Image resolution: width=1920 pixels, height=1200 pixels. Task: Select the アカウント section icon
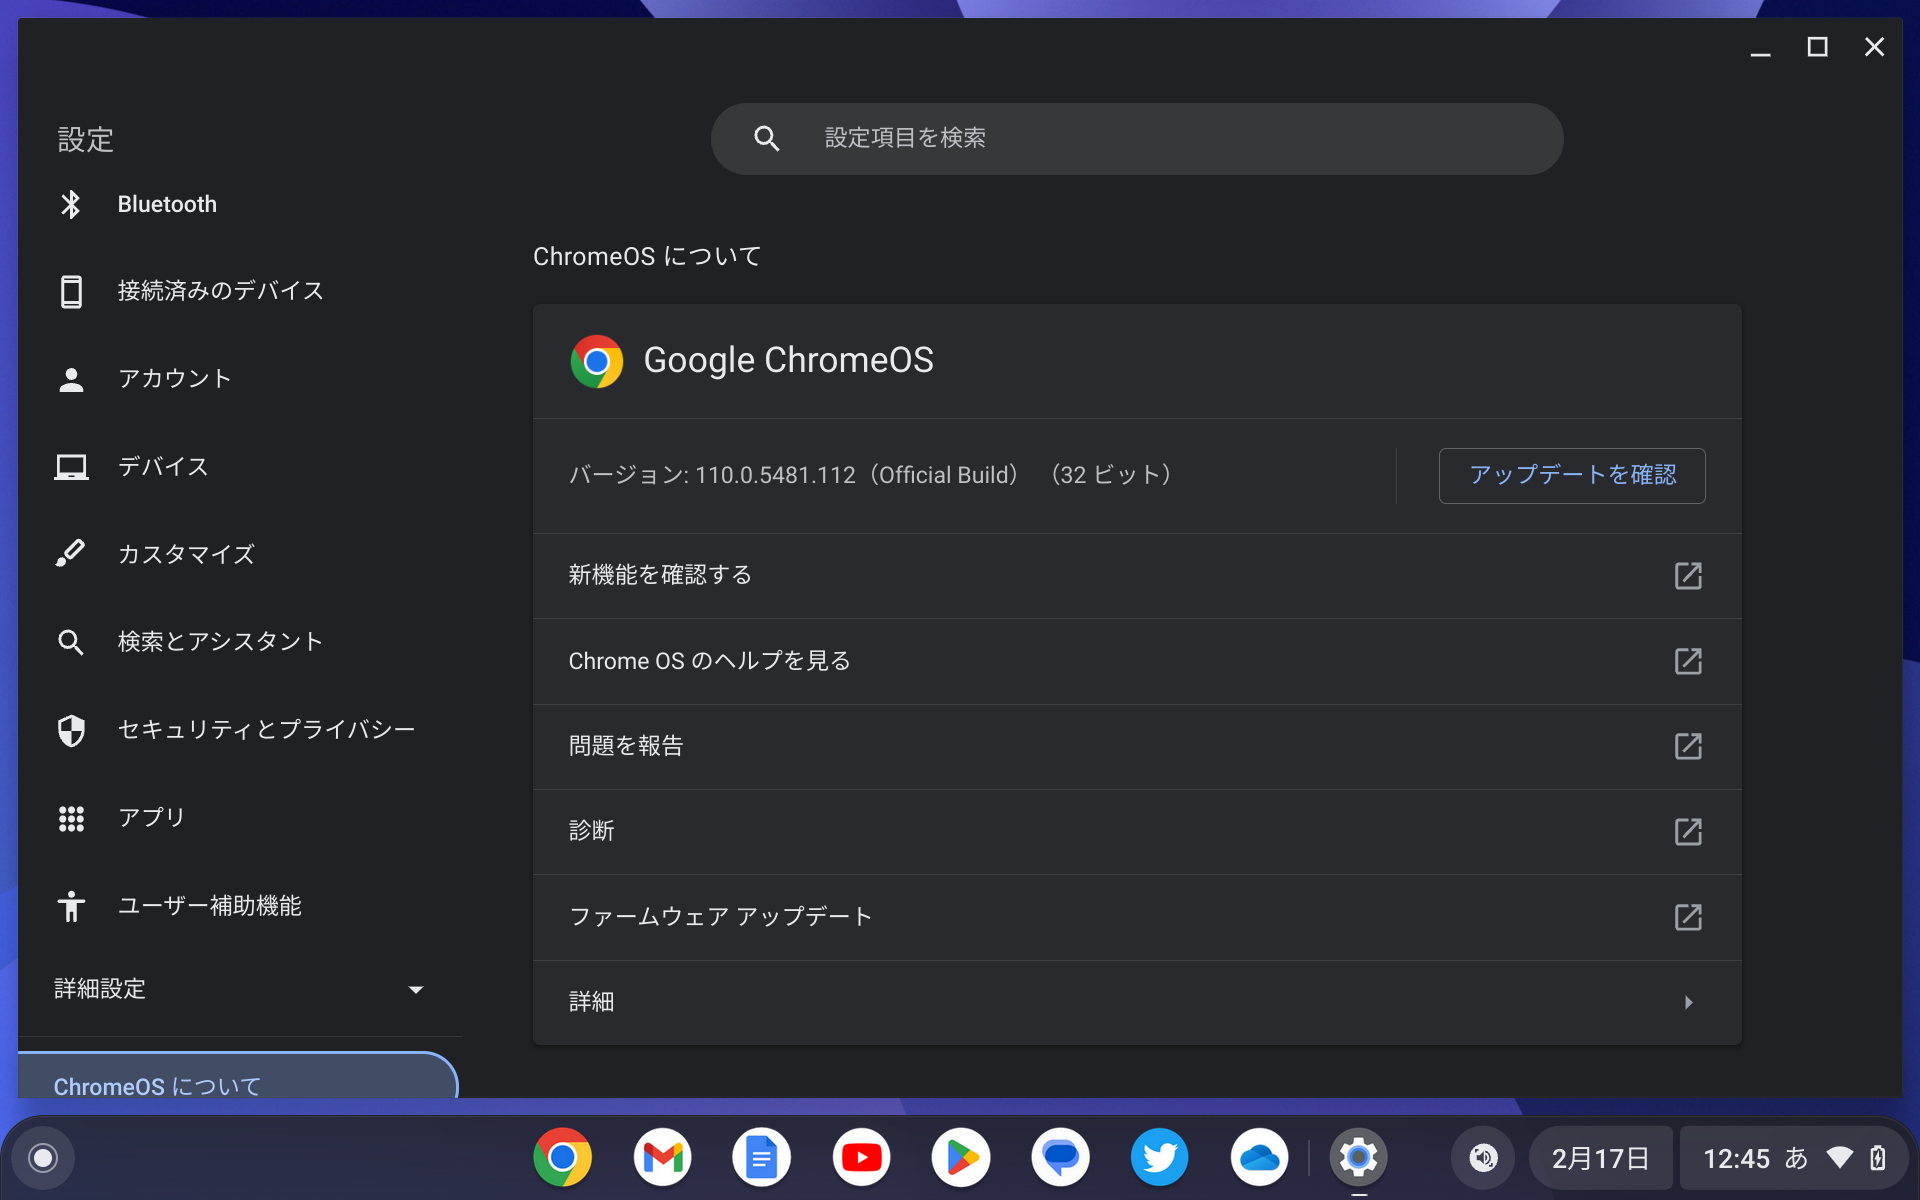click(71, 378)
